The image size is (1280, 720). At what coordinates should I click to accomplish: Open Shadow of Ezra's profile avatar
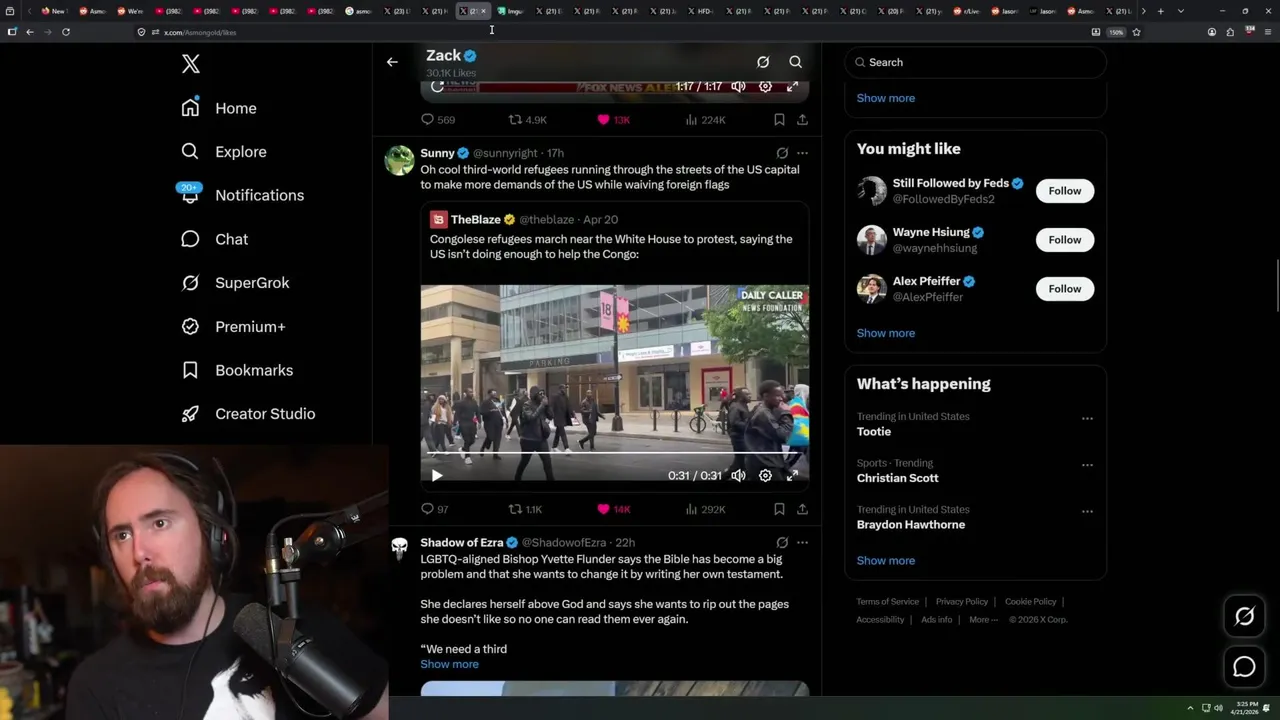coord(400,549)
